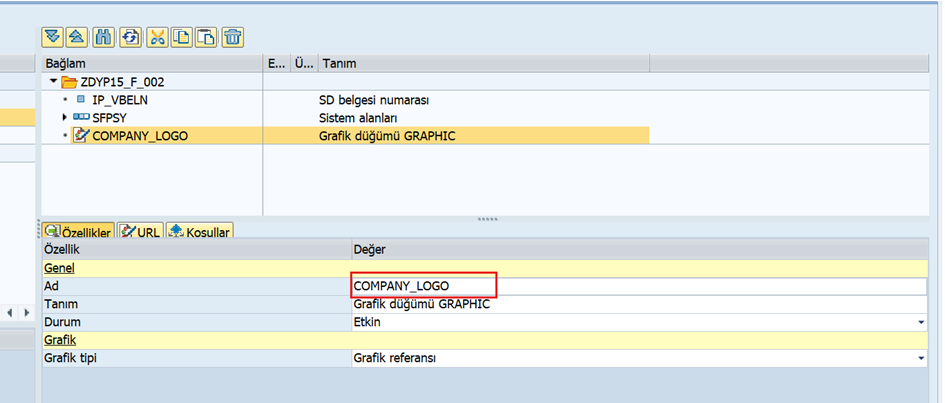The width and height of the screenshot is (945, 403).
Task: Collapse the ZDYP15_F_002 folder
Action: coord(53,81)
